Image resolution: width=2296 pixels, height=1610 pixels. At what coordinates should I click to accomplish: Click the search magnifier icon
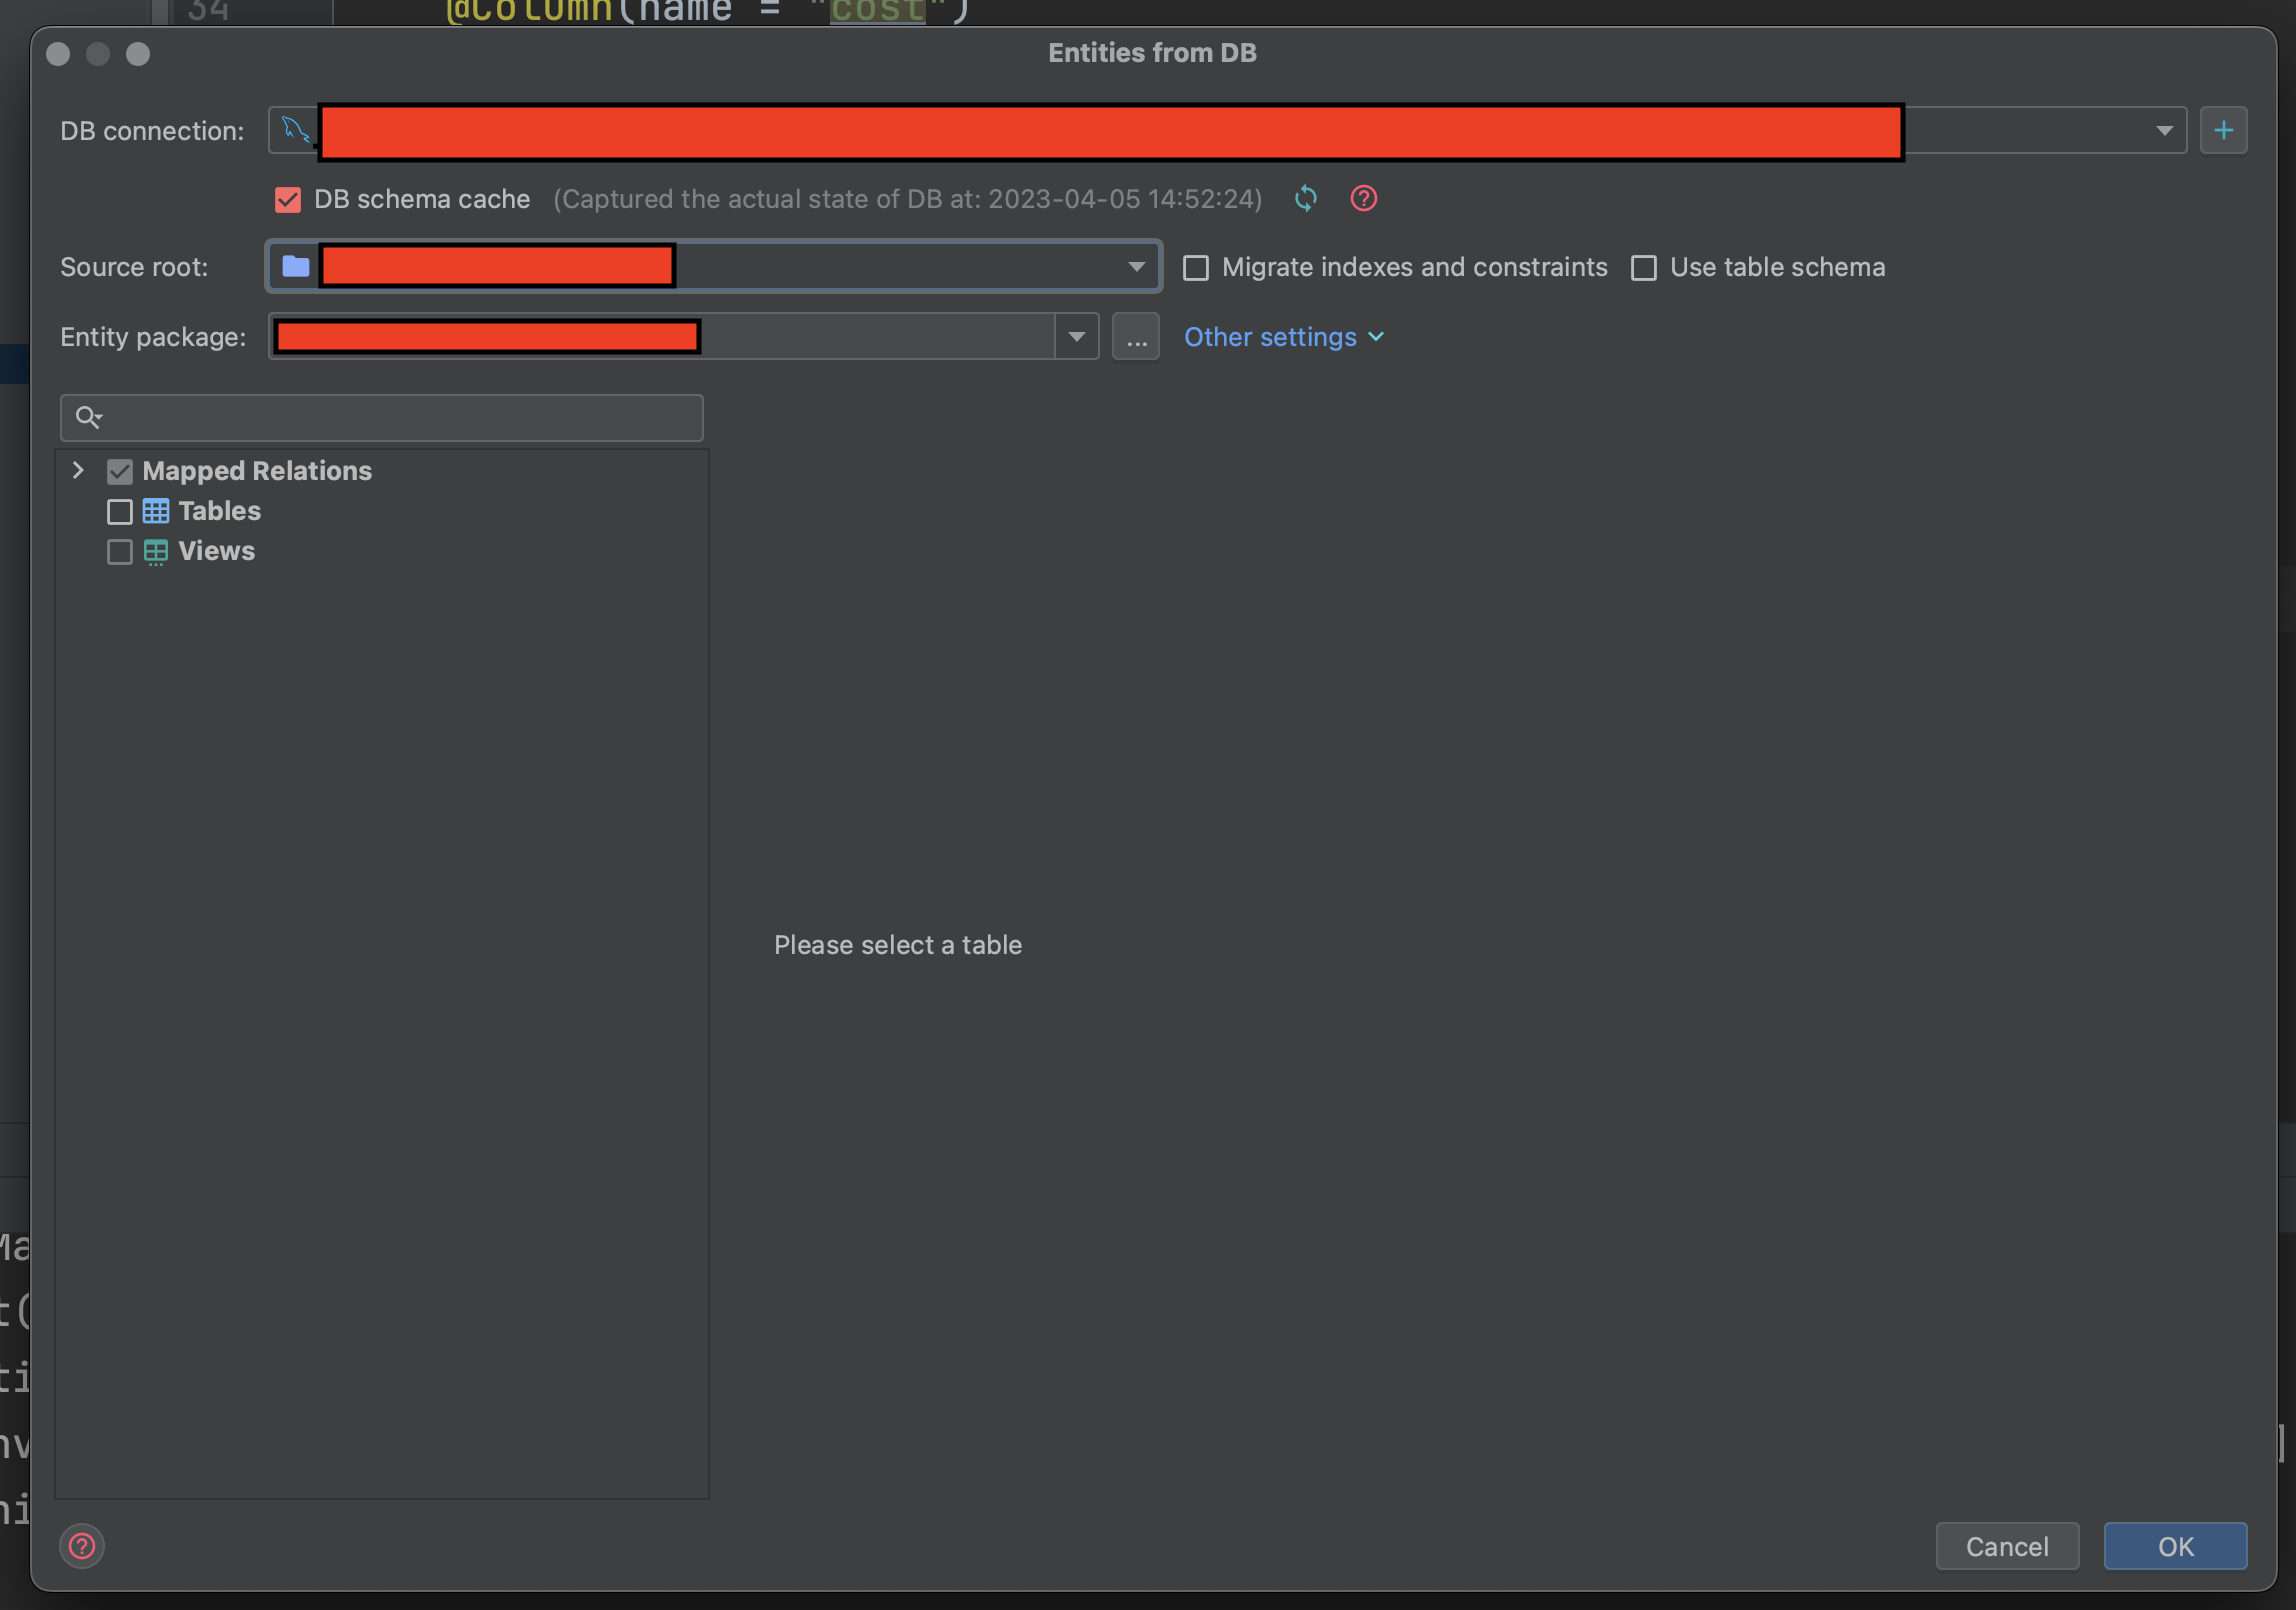tap(88, 417)
